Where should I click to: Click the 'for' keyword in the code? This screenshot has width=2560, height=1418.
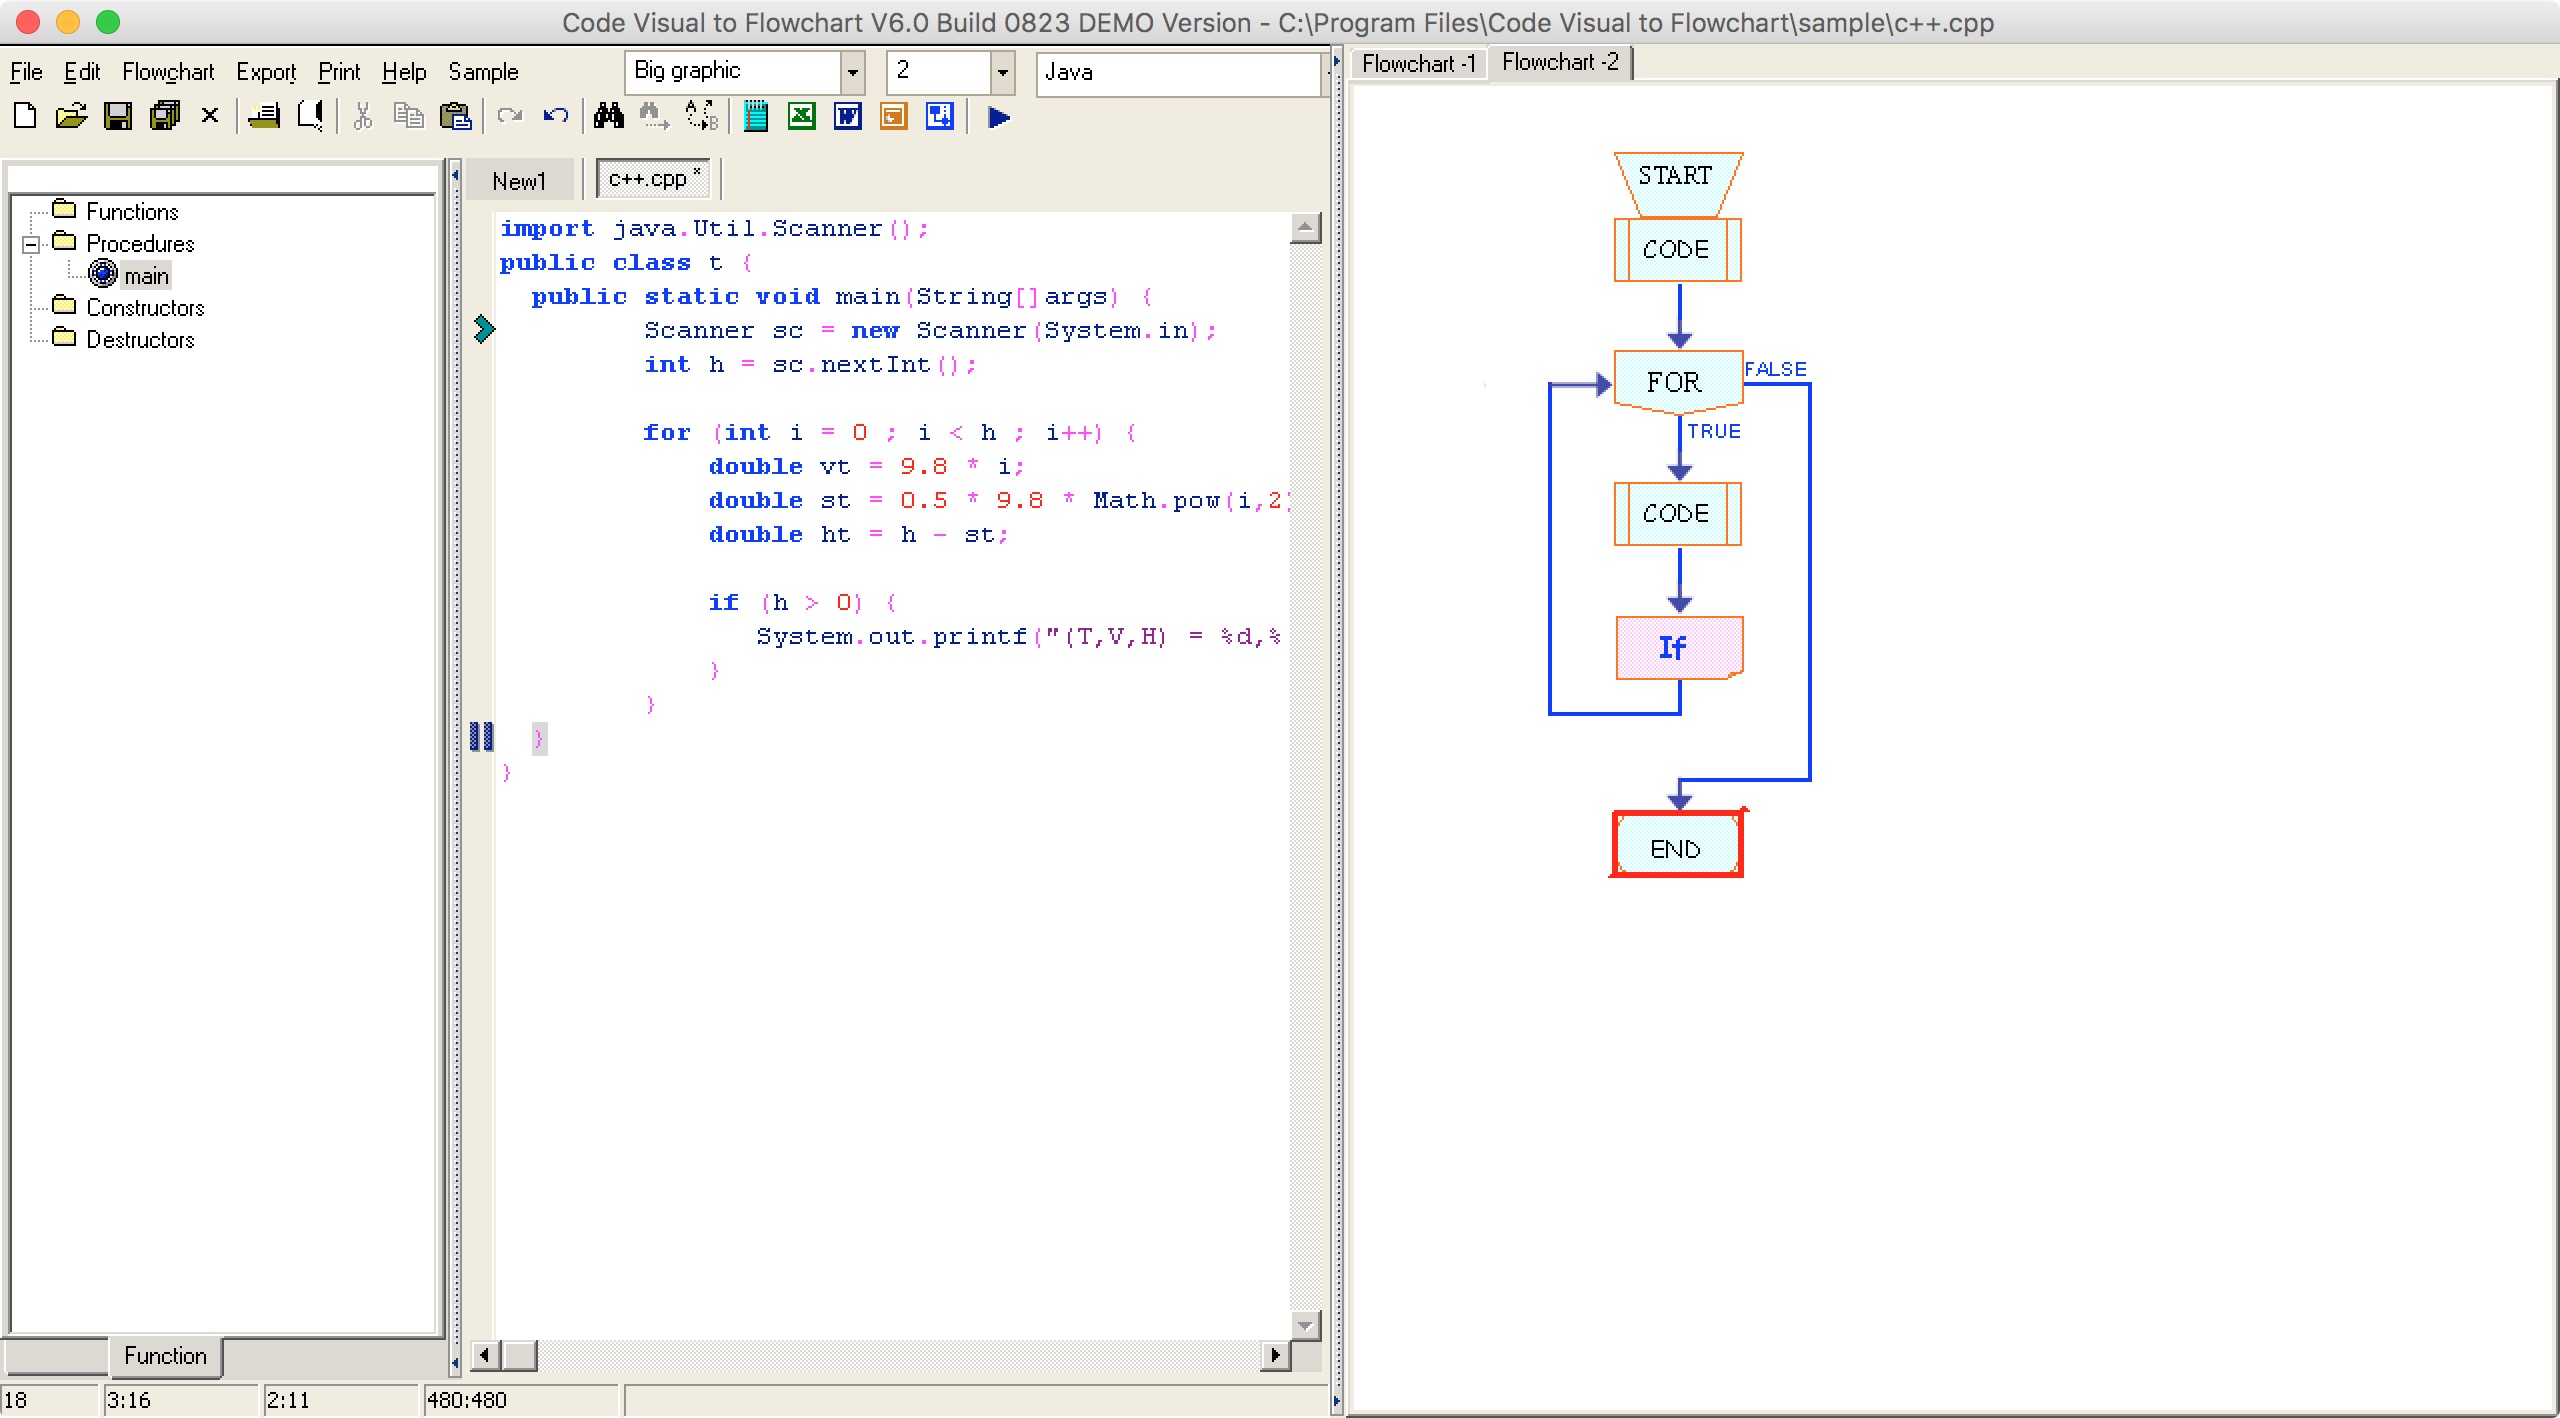(666, 433)
